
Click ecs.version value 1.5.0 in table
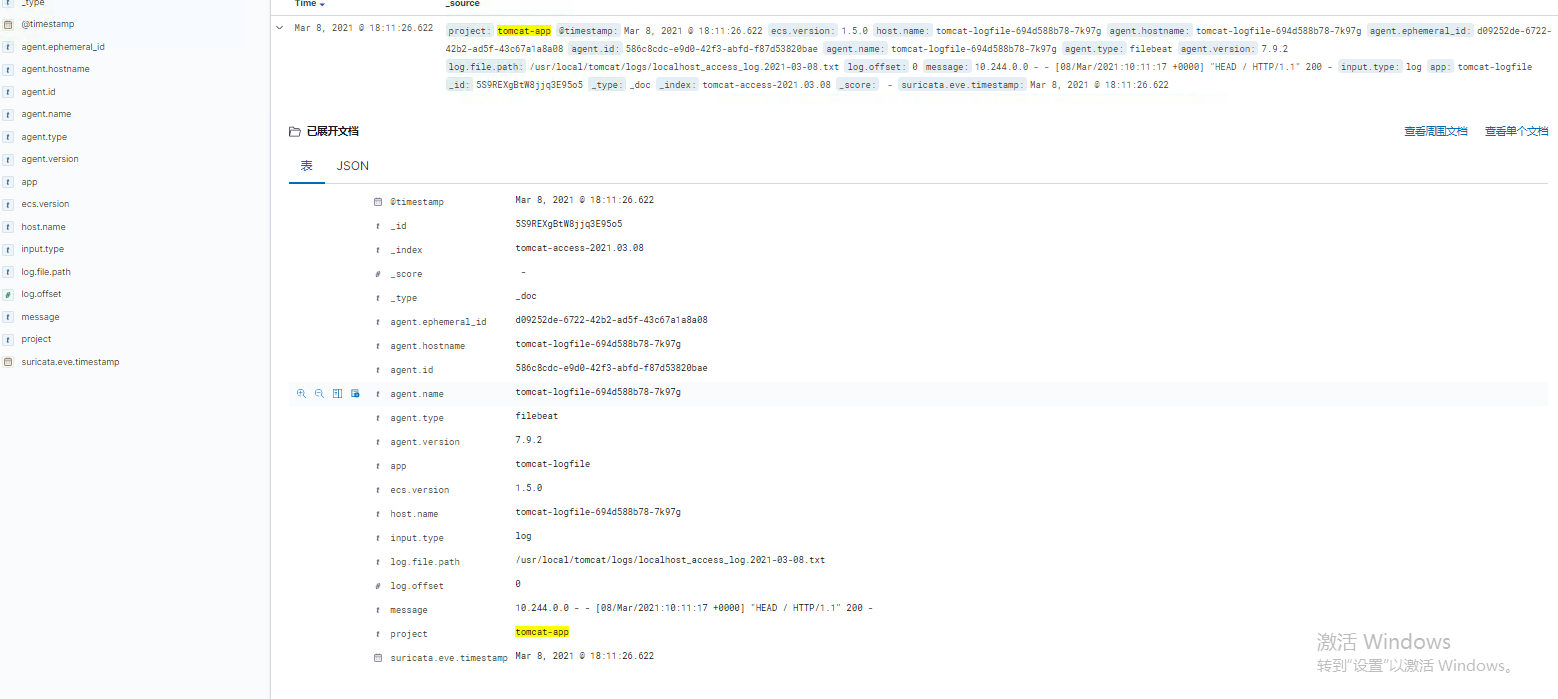[x=529, y=488]
